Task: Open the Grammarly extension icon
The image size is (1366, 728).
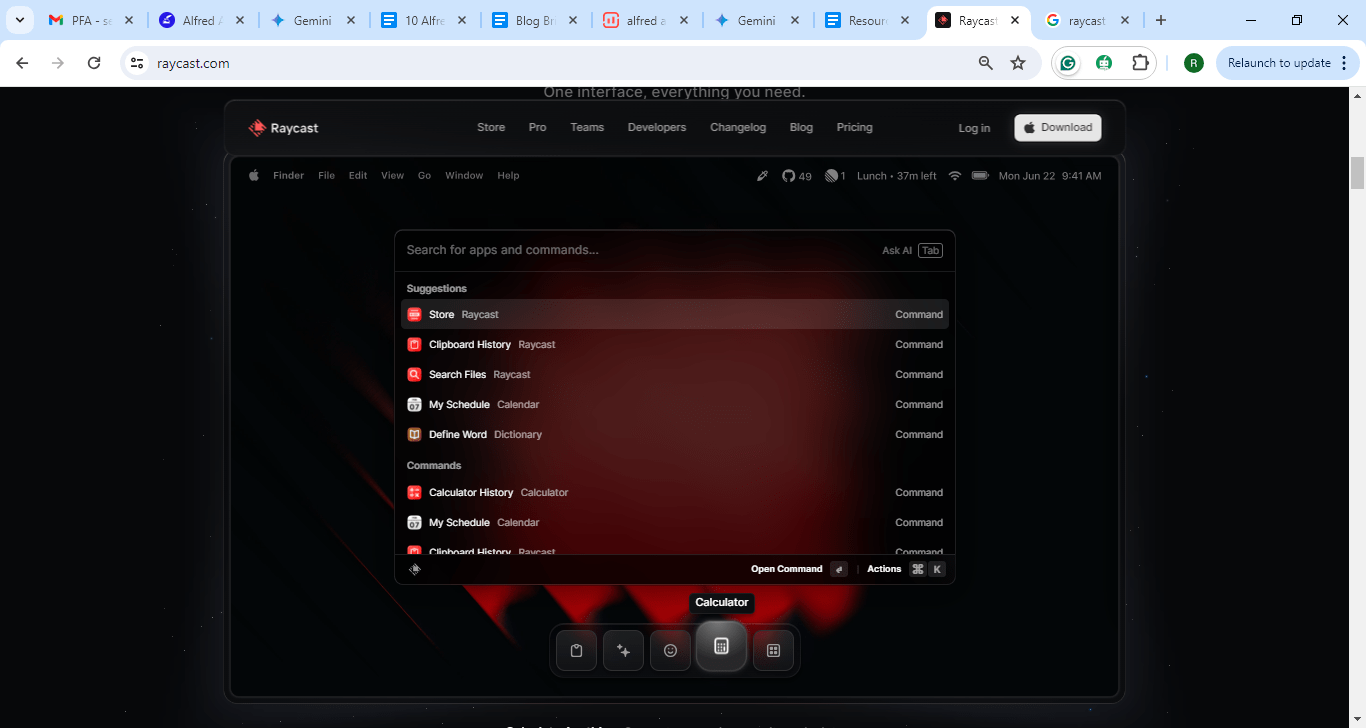Action: [1068, 63]
